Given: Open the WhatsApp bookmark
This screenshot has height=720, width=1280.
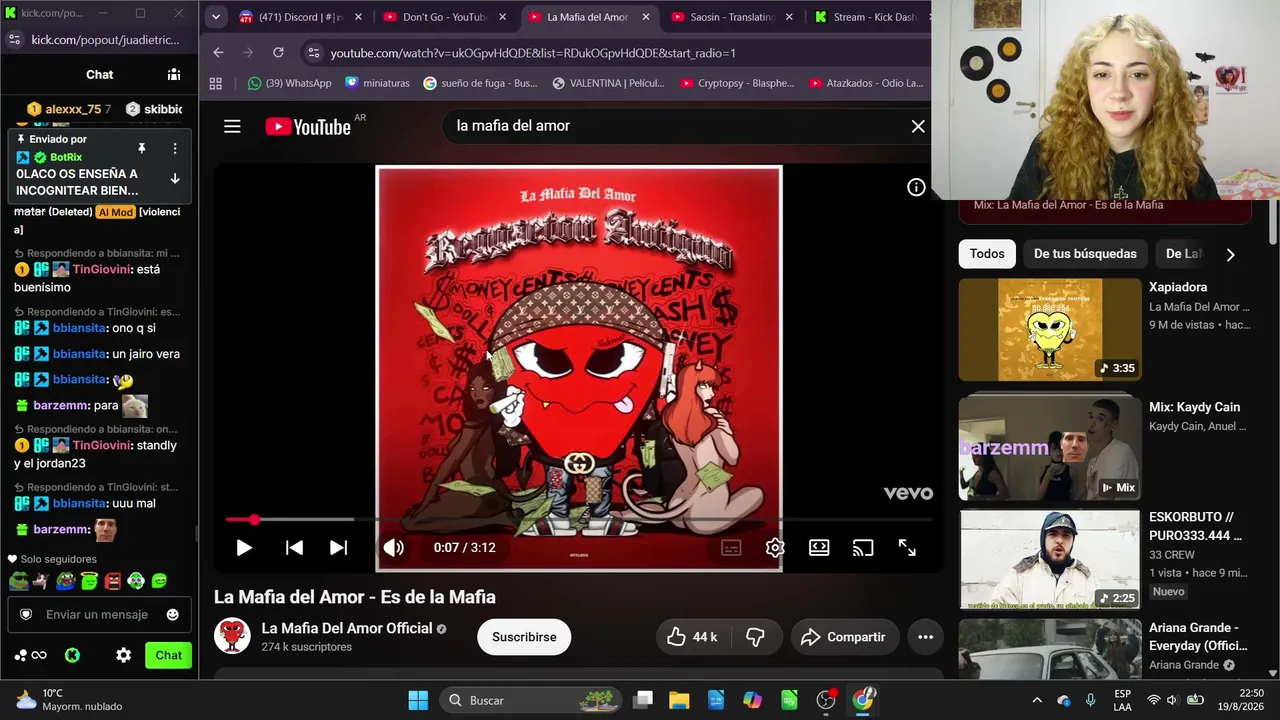Looking at the screenshot, I should pos(290,83).
